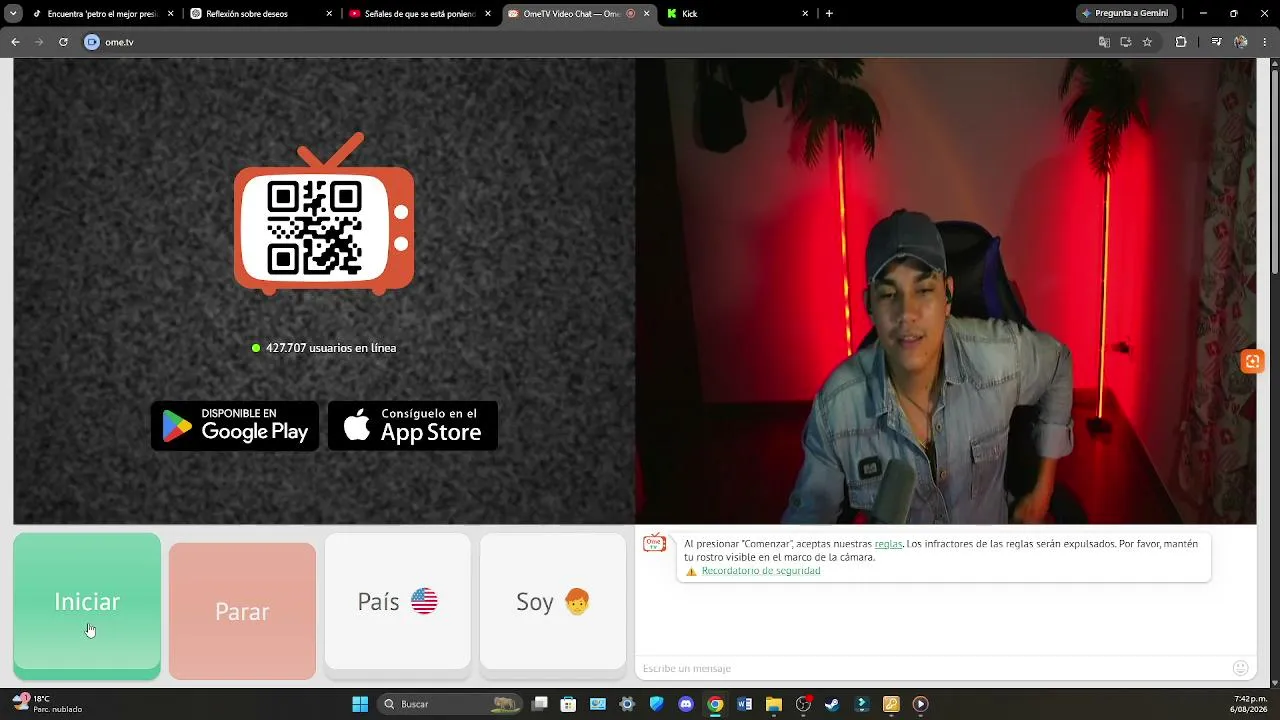Screen dimensions: 1280x720
Task: Close the Kick tab
Action: coord(805,14)
